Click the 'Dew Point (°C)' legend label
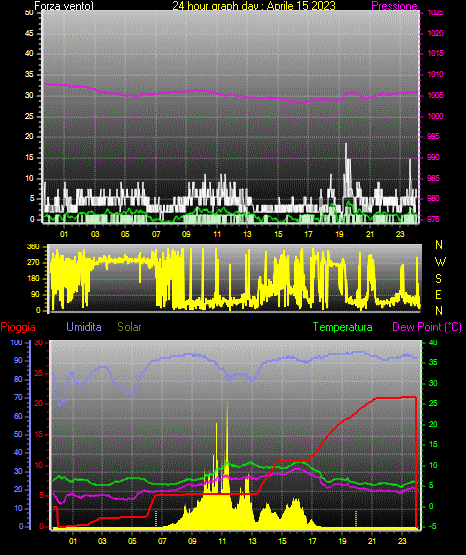Image resolution: width=466 pixels, height=555 pixels. tap(427, 327)
